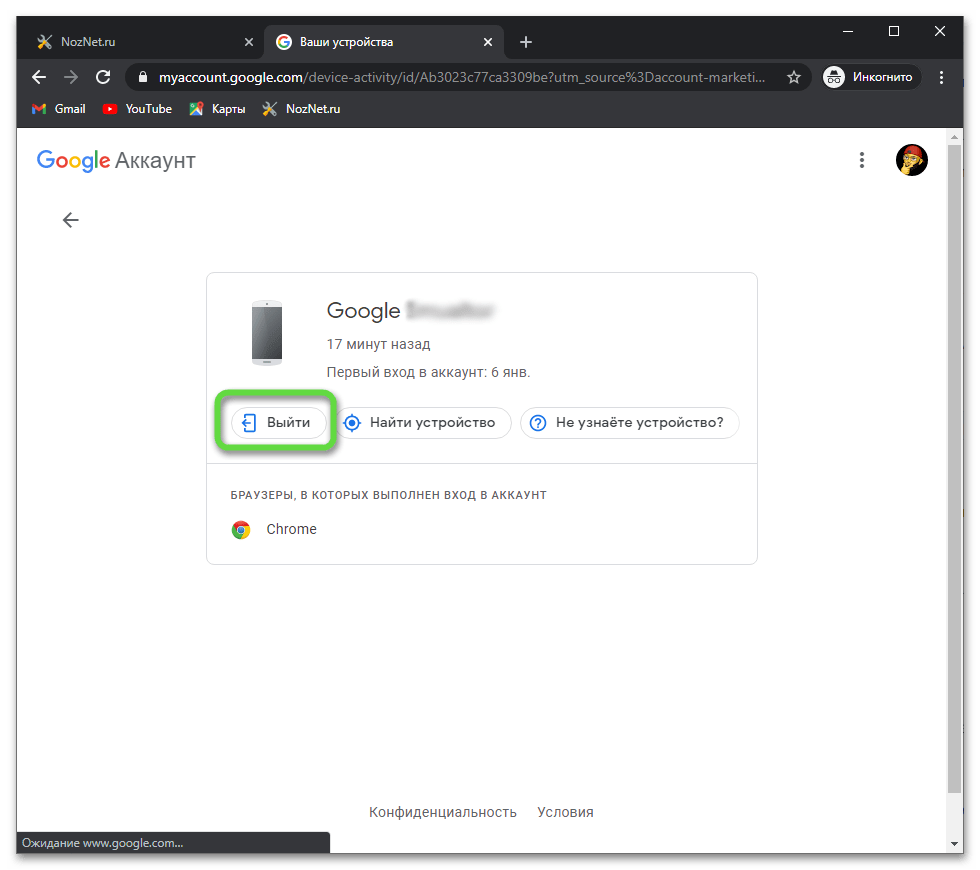Open the Chrome three-dot menu
This screenshot has width=980, height=870.
(x=941, y=77)
